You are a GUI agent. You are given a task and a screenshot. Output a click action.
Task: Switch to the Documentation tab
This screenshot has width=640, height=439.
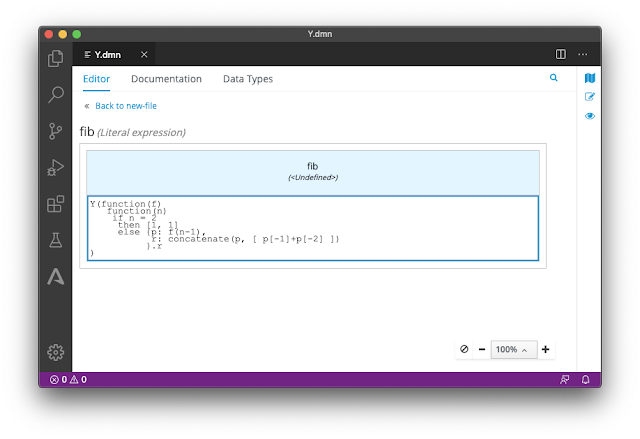167,79
